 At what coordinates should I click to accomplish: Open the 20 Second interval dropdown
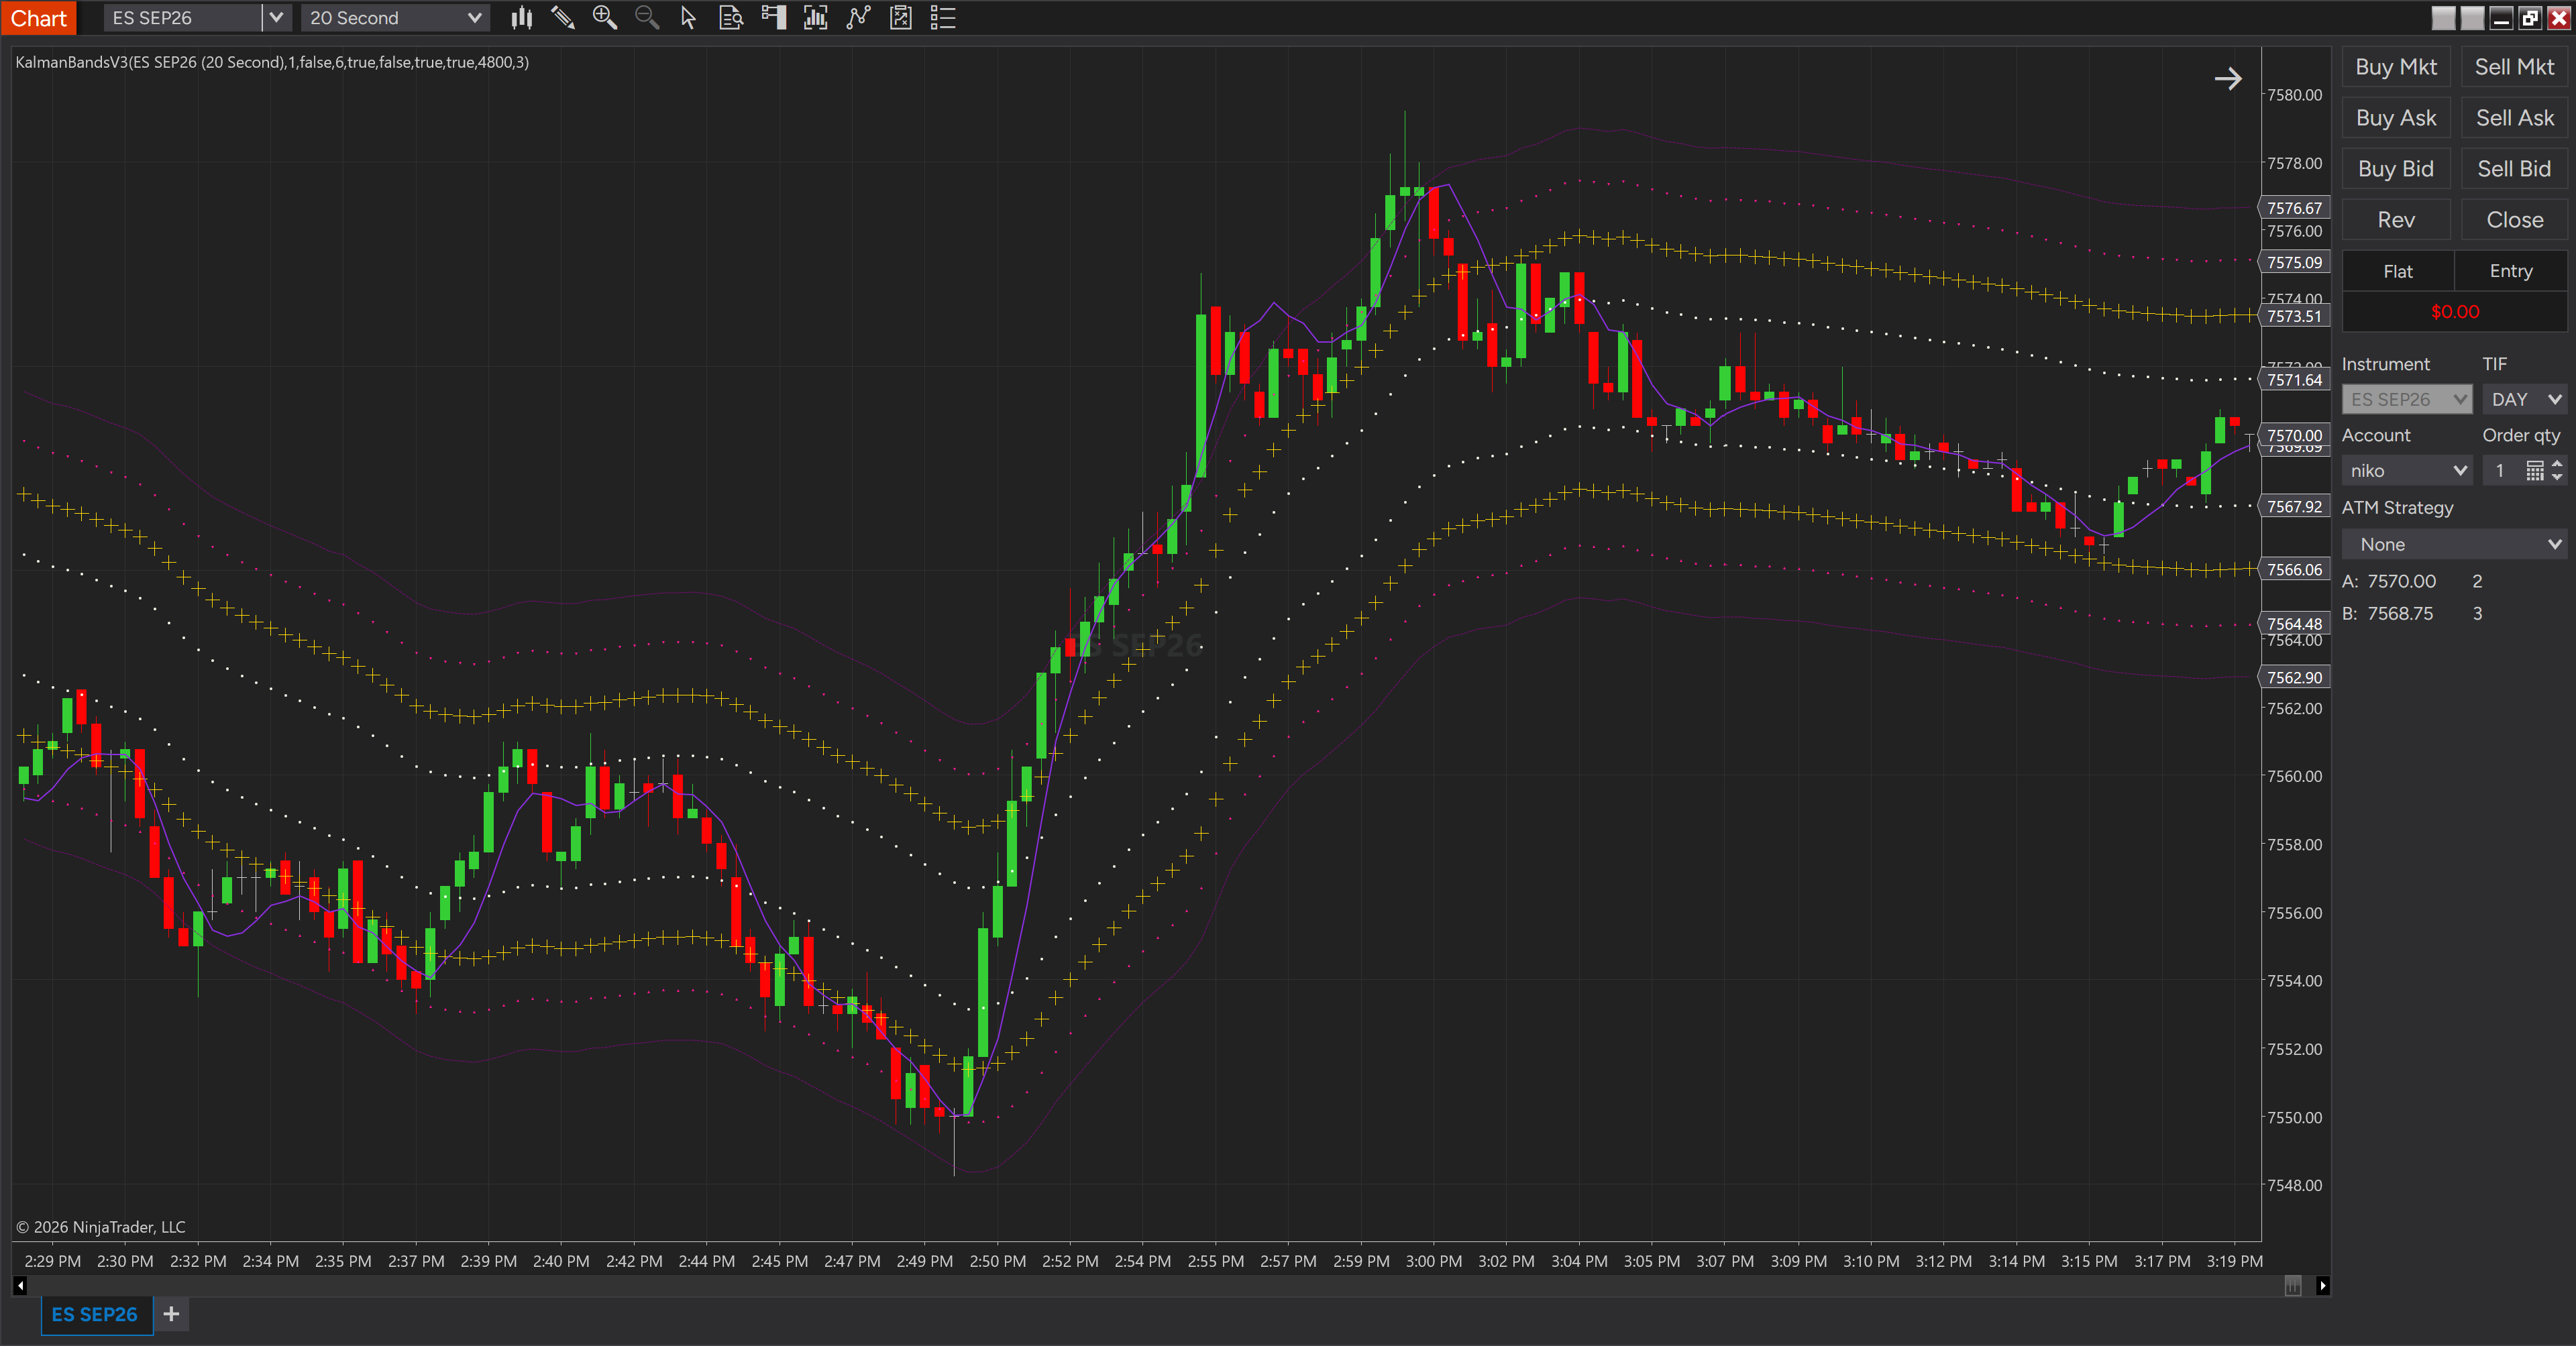(x=396, y=17)
